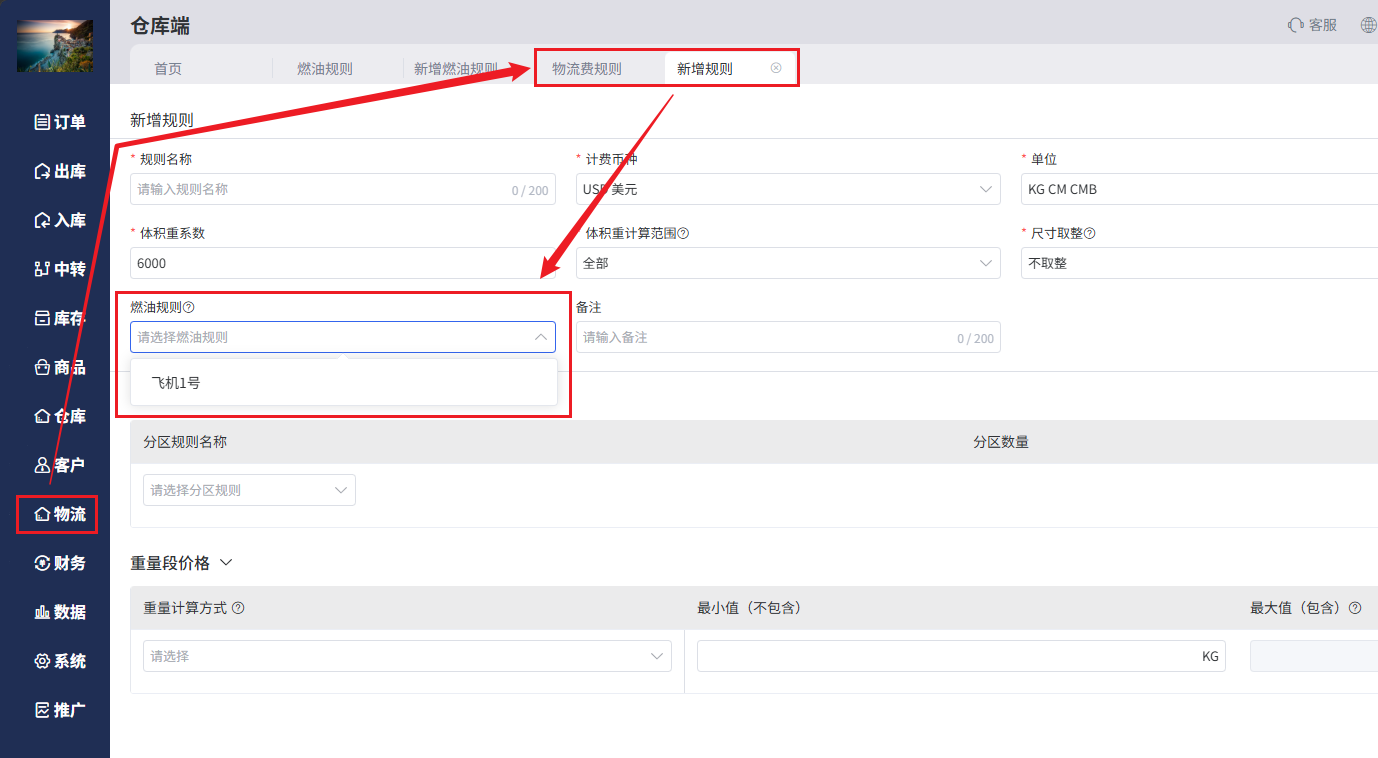Screen dimensions: 1378x758
Task: Click the 规则名称 input field
Action: pyautogui.click(x=343, y=189)
